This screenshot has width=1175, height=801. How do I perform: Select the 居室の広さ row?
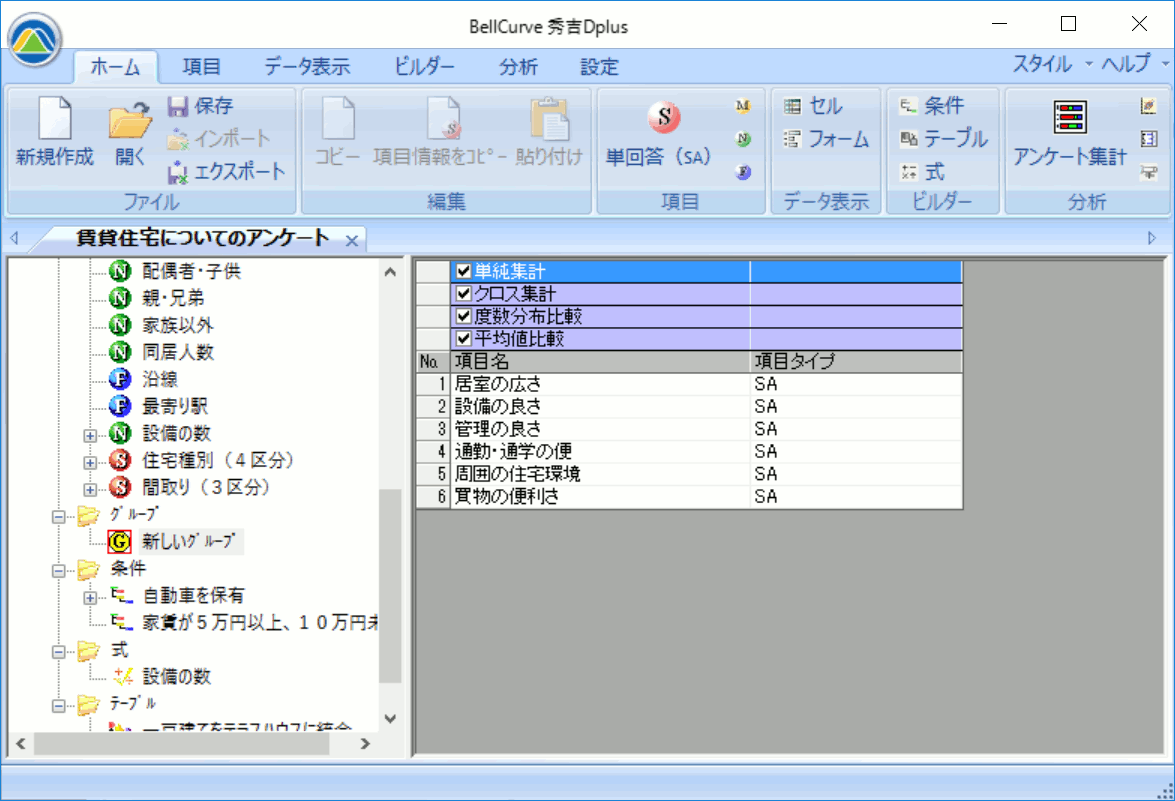pos(689,384)
